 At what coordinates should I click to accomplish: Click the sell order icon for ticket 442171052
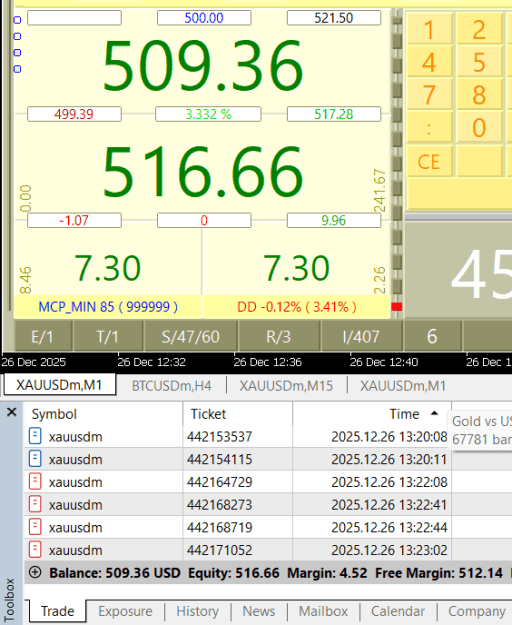(35, 550)
